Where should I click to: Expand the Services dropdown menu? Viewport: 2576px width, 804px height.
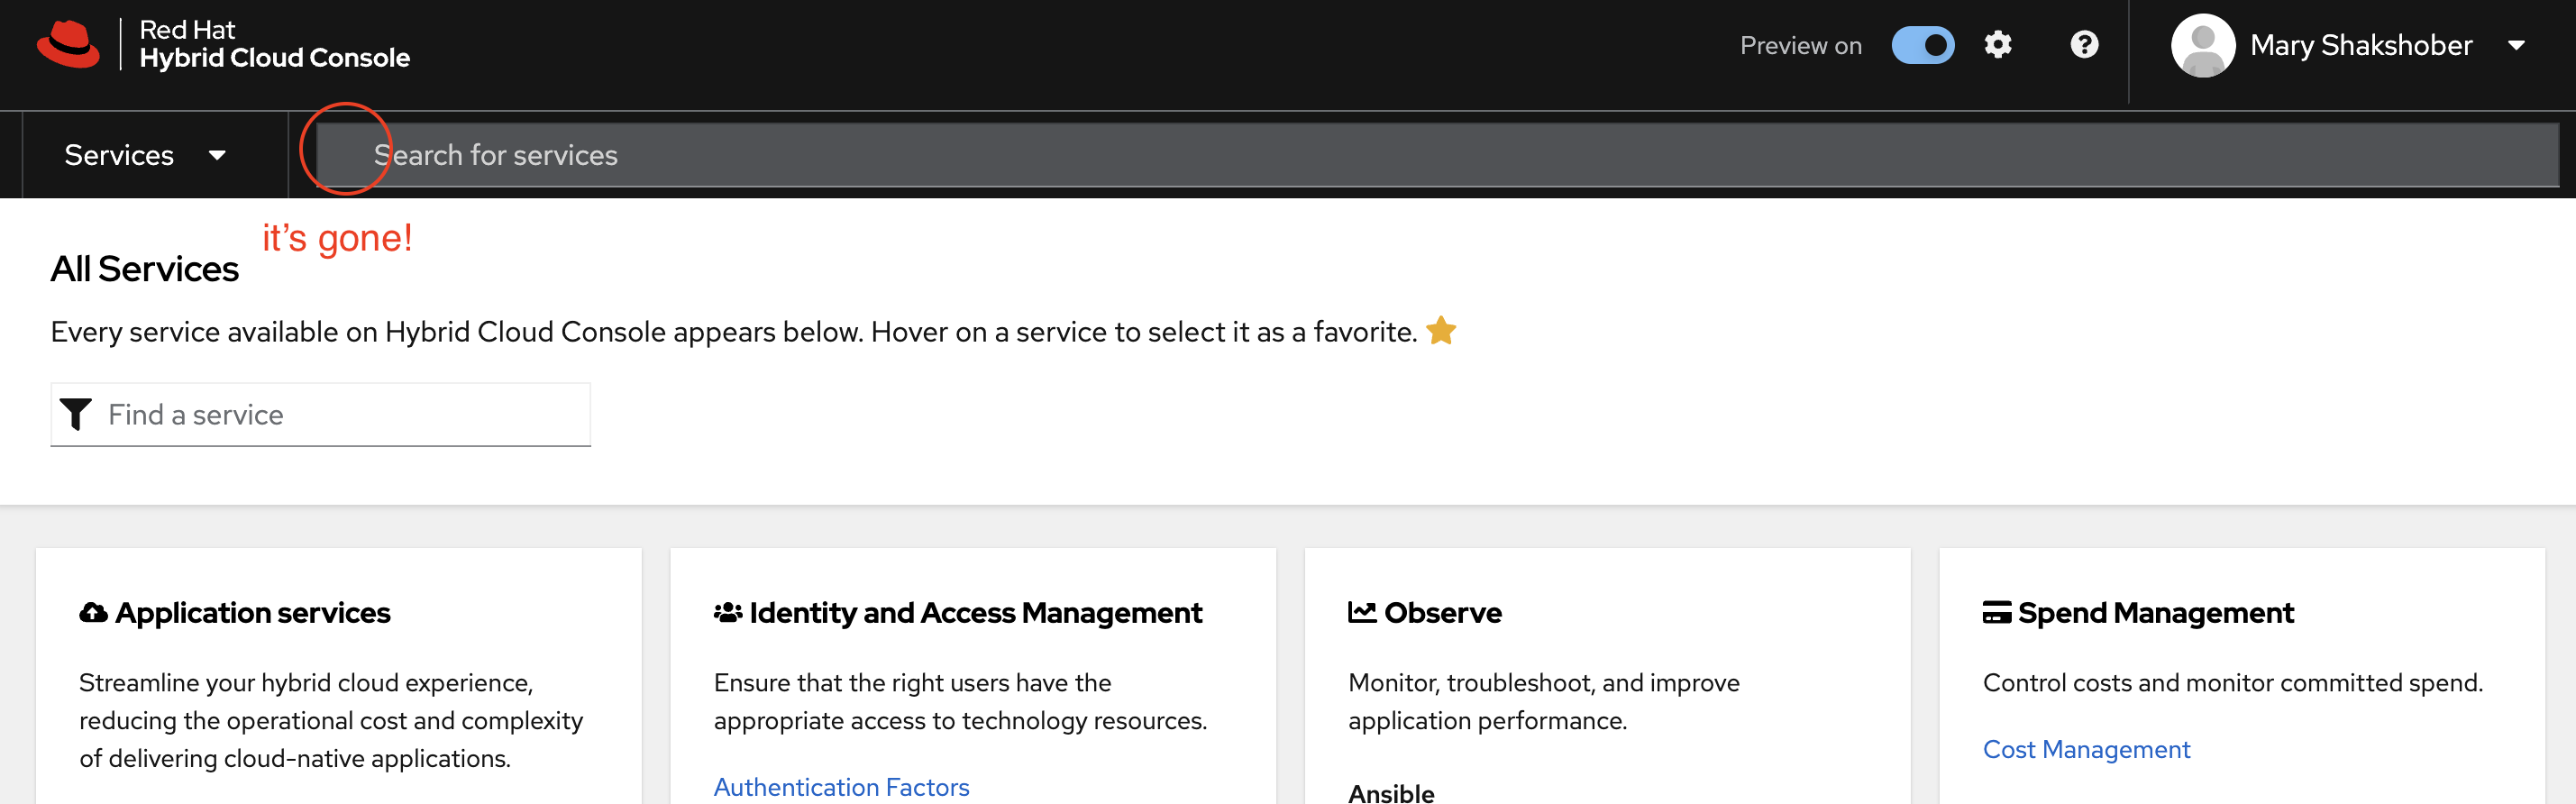145,155
